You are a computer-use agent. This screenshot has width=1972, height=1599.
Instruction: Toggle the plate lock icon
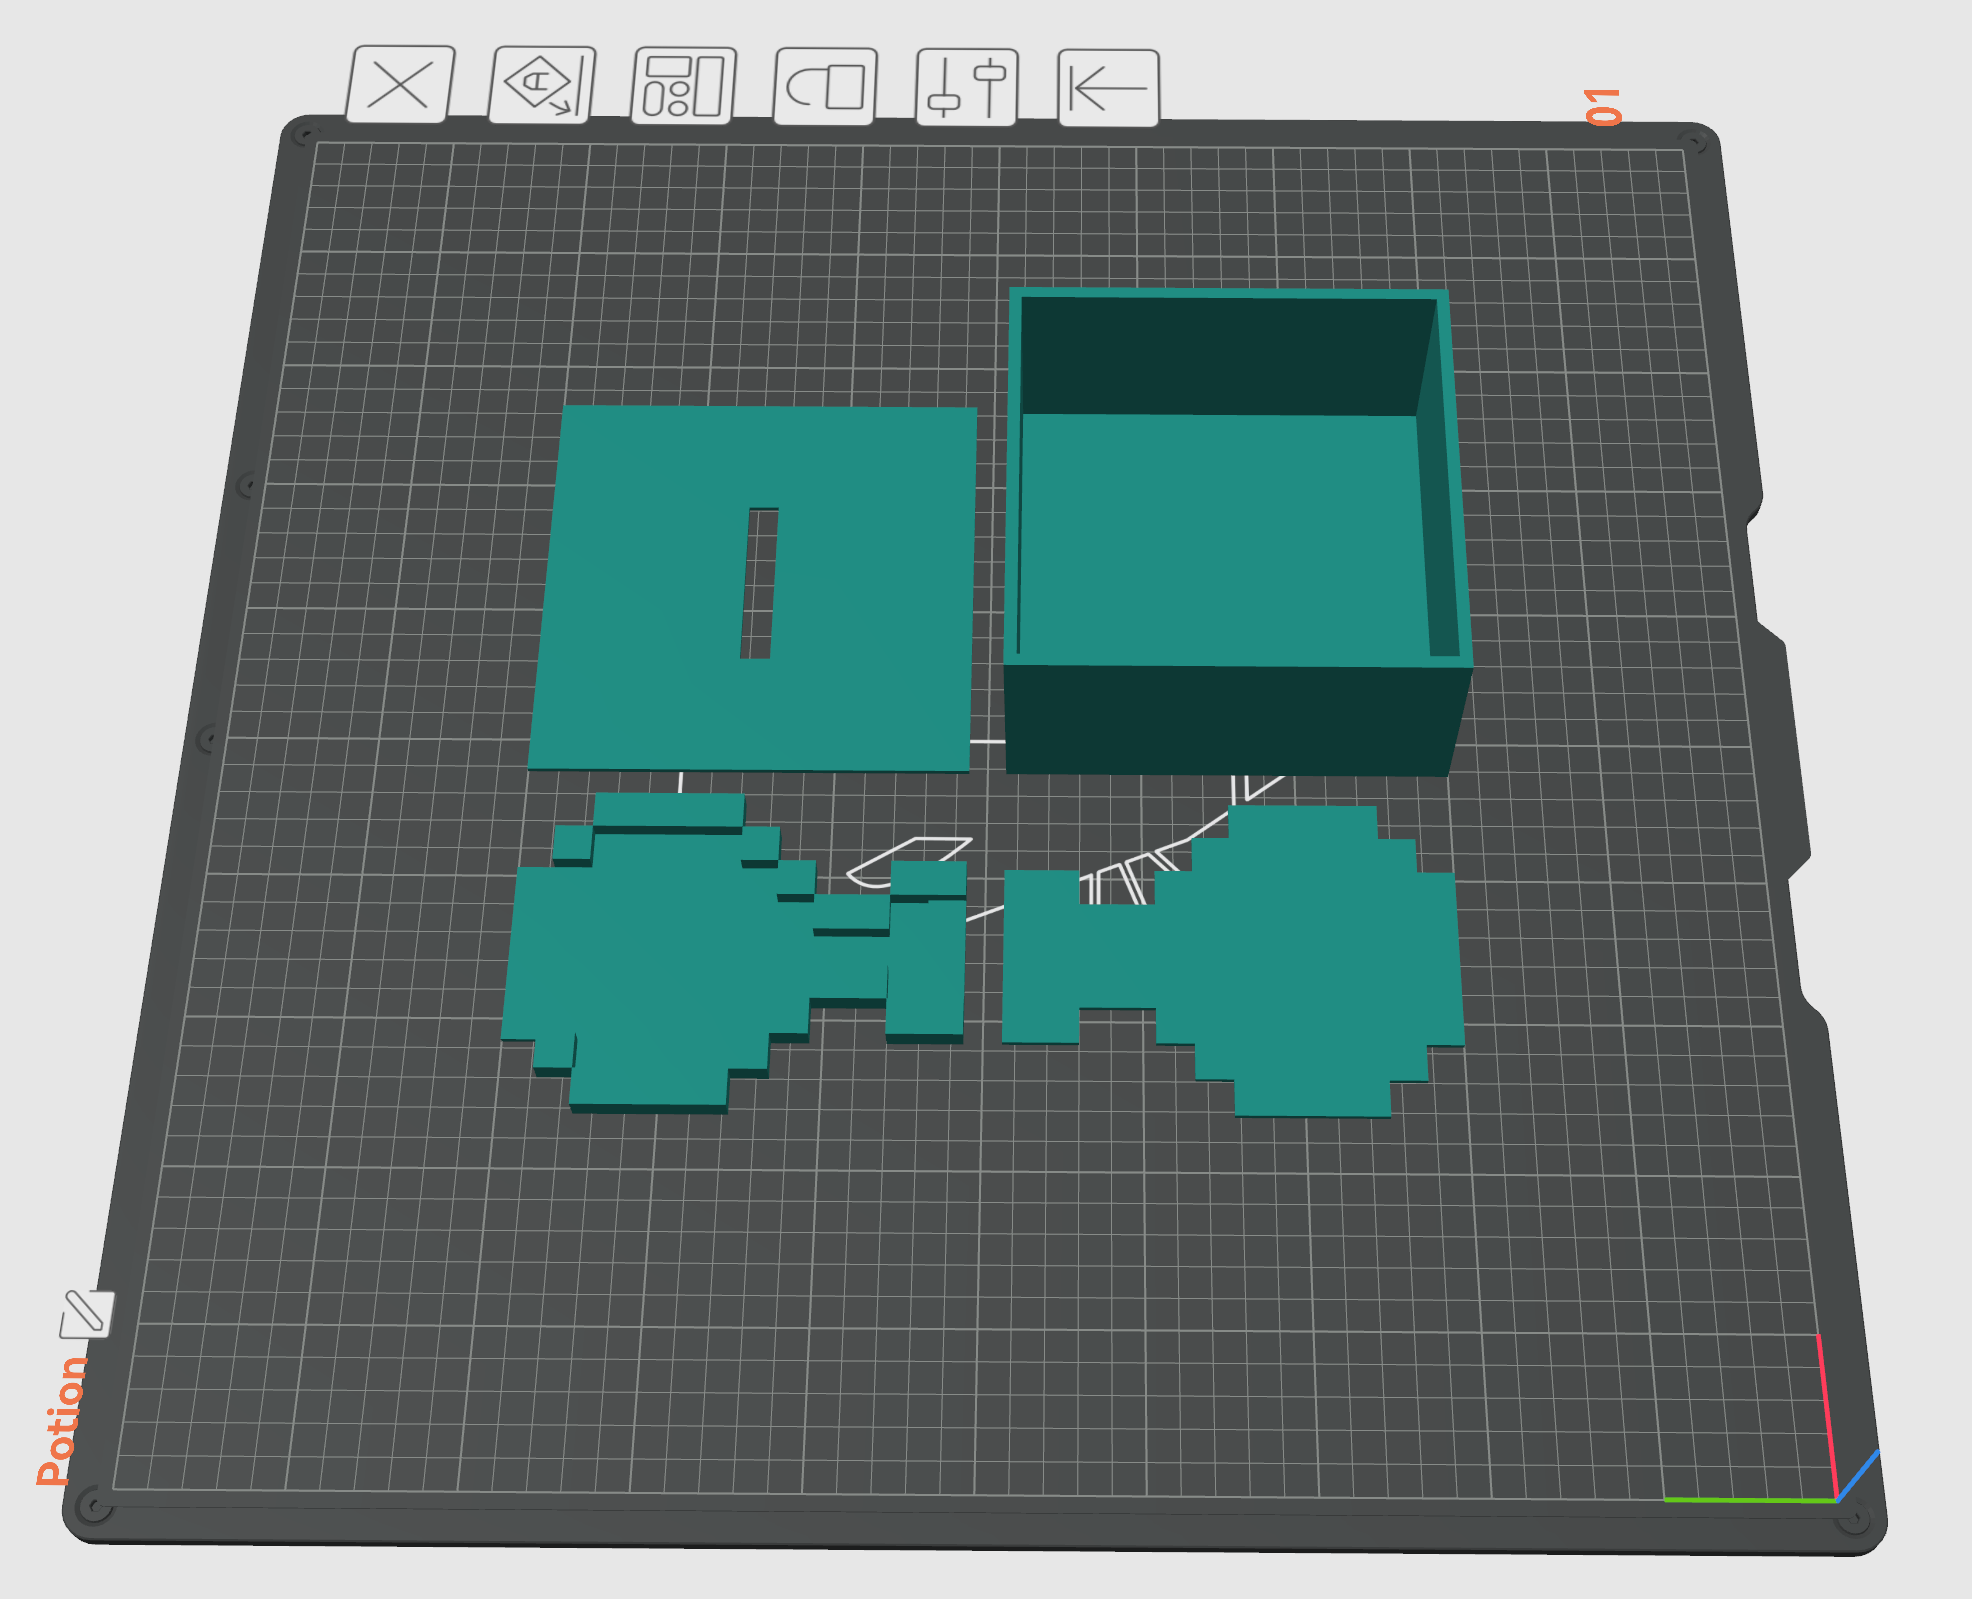tap(826, 87)
